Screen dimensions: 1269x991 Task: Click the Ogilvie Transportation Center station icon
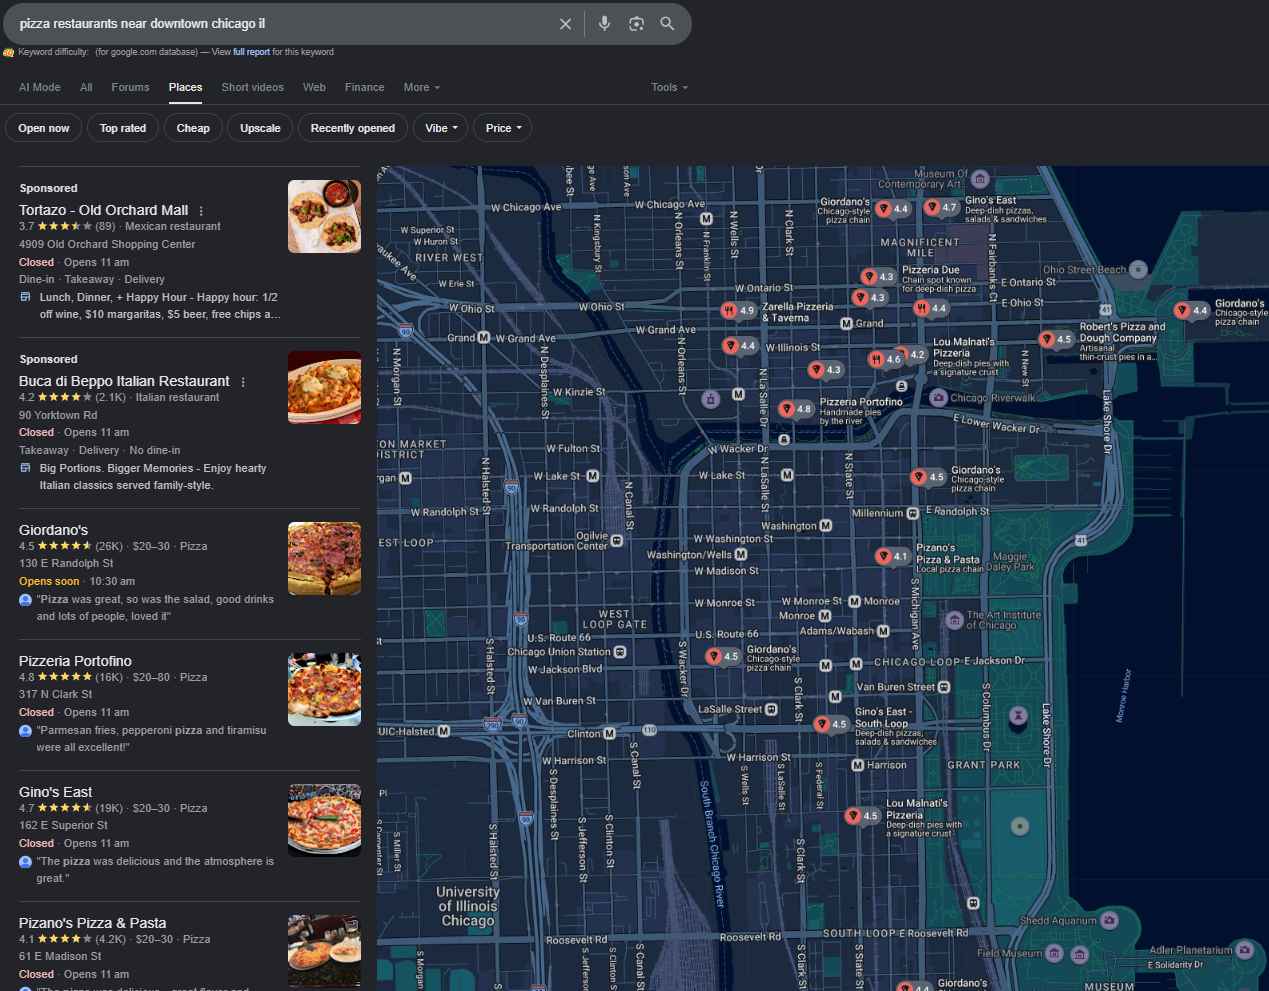[617, 541]
